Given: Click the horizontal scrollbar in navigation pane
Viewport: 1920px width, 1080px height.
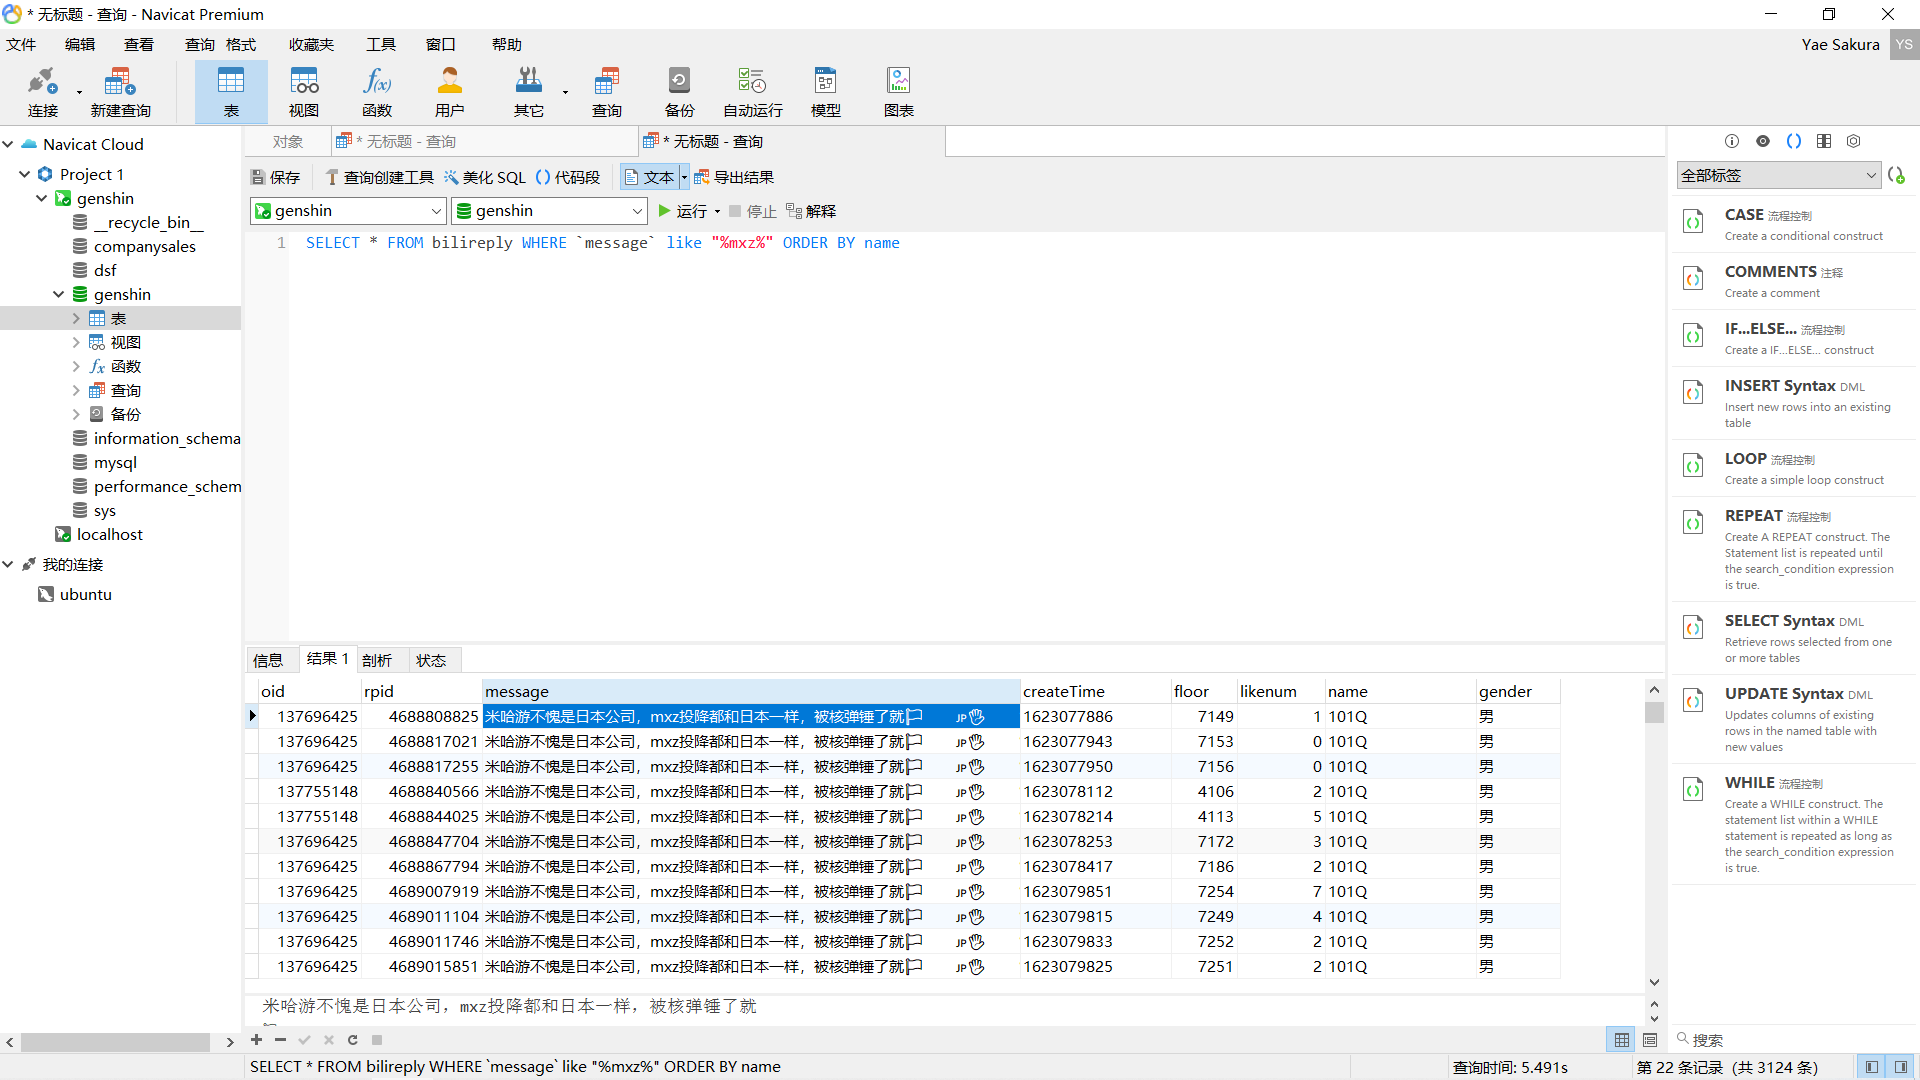Looking at the screenshot, I should point(115,1042).
